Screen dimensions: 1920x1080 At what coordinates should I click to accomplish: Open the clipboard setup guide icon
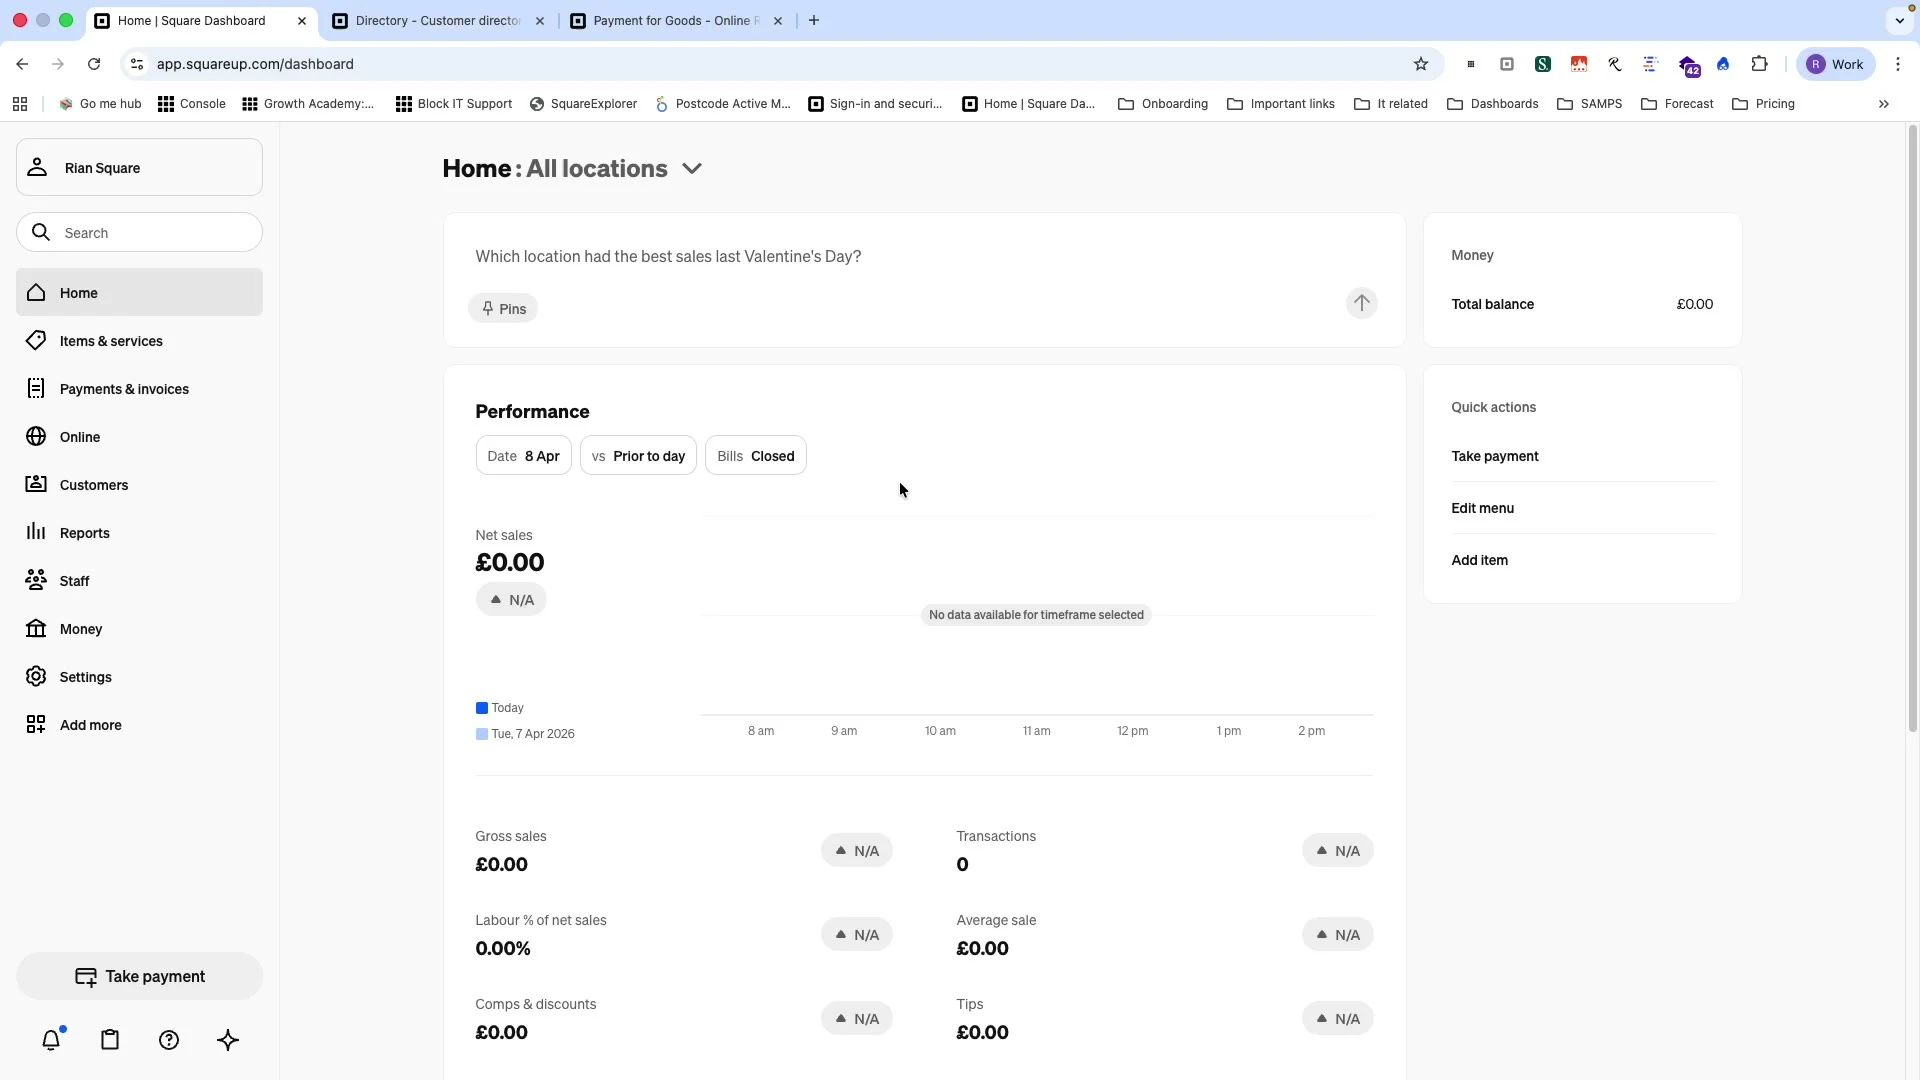[110, 1040]
